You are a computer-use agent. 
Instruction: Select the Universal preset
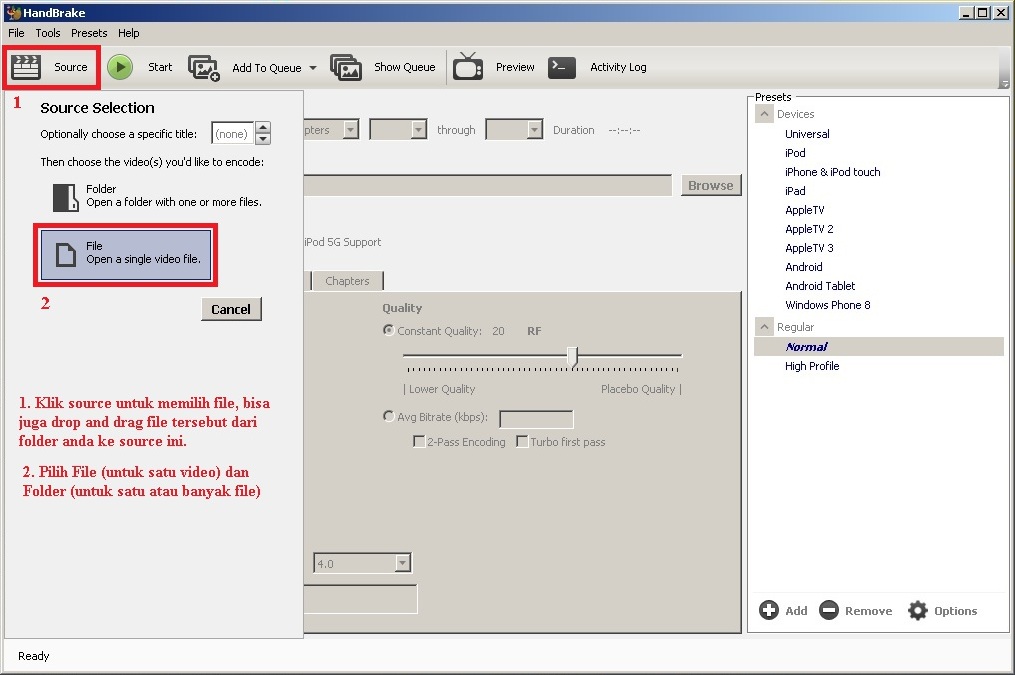[807, 134]
